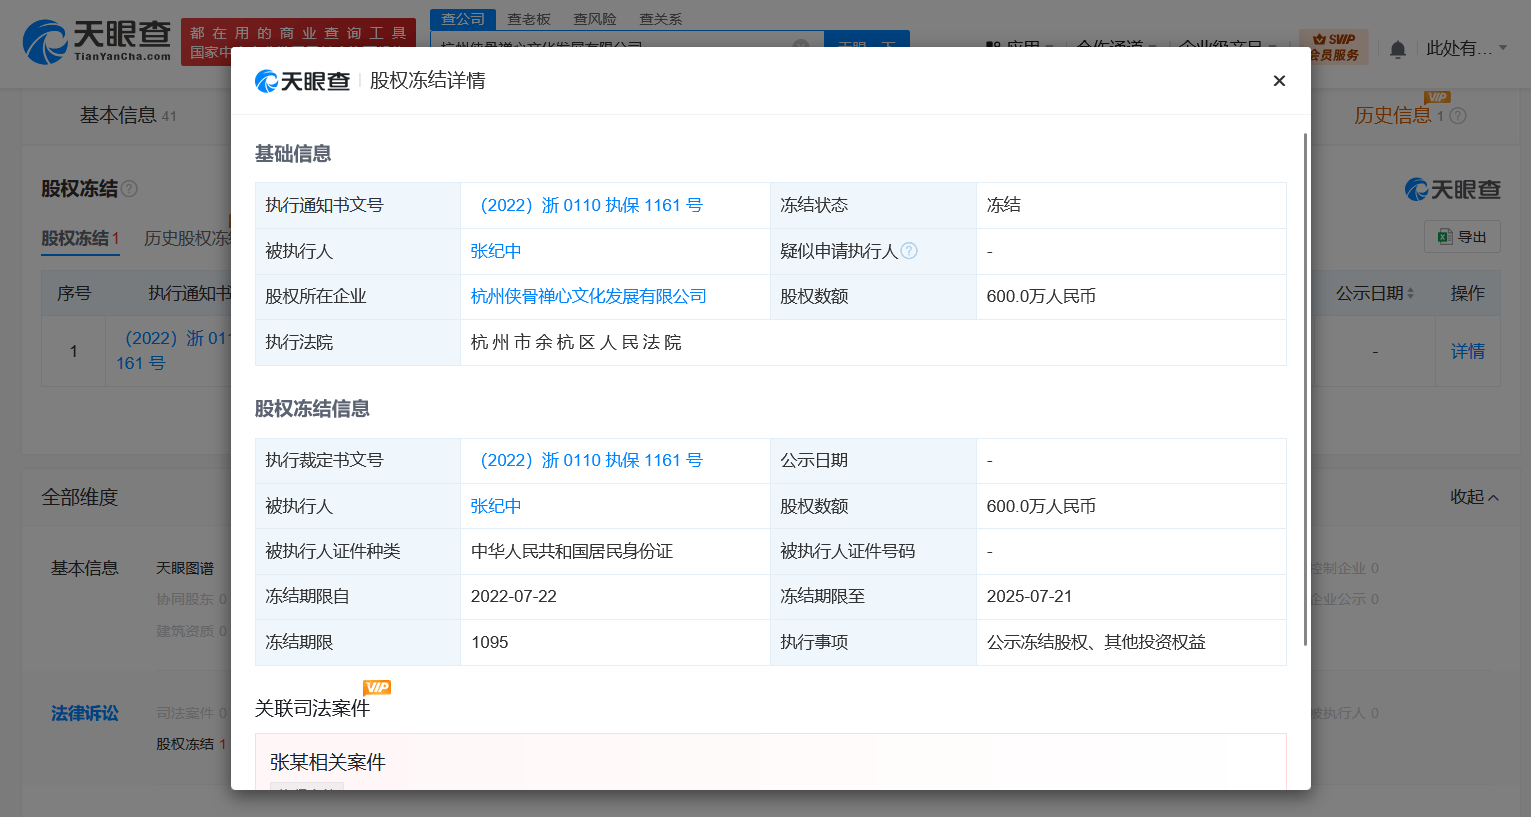Switch to 查关系 search tab

point(661,19)
